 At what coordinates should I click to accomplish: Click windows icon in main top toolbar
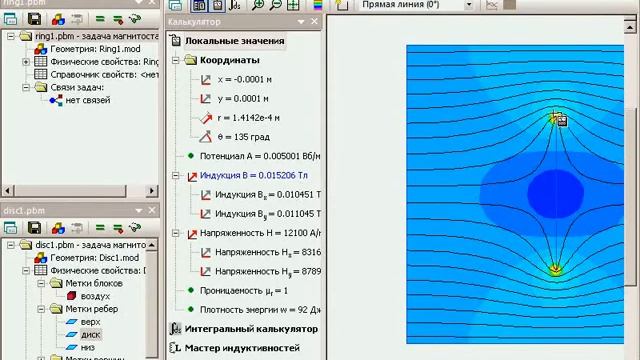(x=175, y=5)
